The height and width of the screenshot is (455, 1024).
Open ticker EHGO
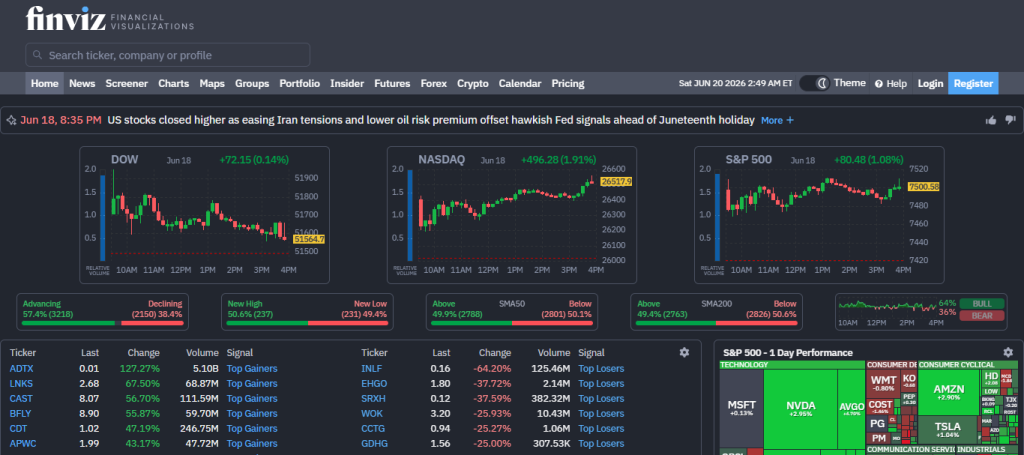pos(374,384)
